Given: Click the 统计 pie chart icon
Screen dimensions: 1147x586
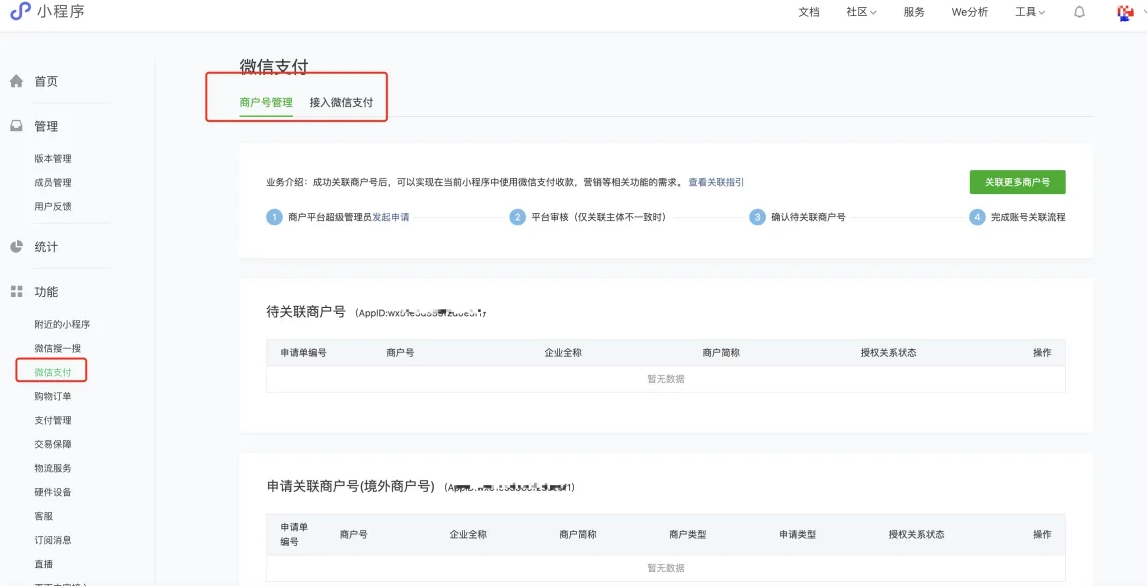Looking at the screenshot, I should [x=17, y=247].
